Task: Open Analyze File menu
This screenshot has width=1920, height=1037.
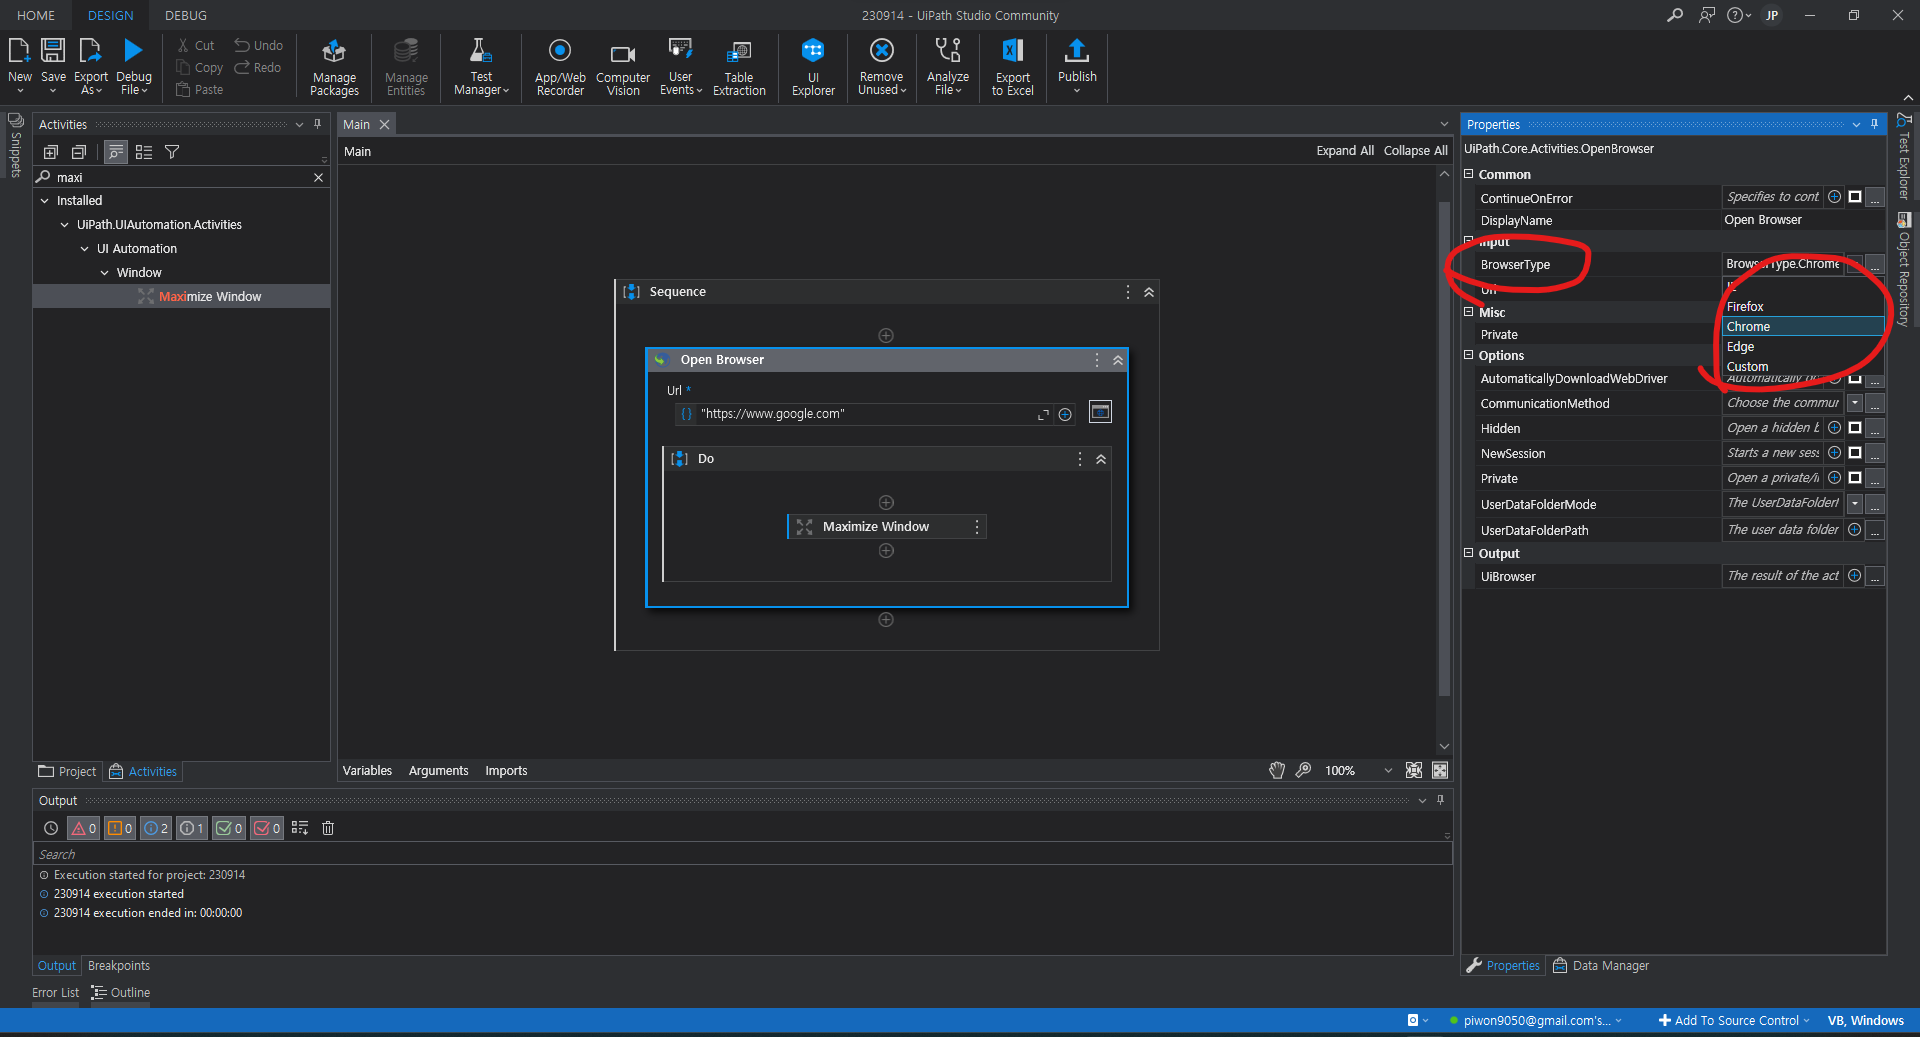Action: (x=947, y=66)
